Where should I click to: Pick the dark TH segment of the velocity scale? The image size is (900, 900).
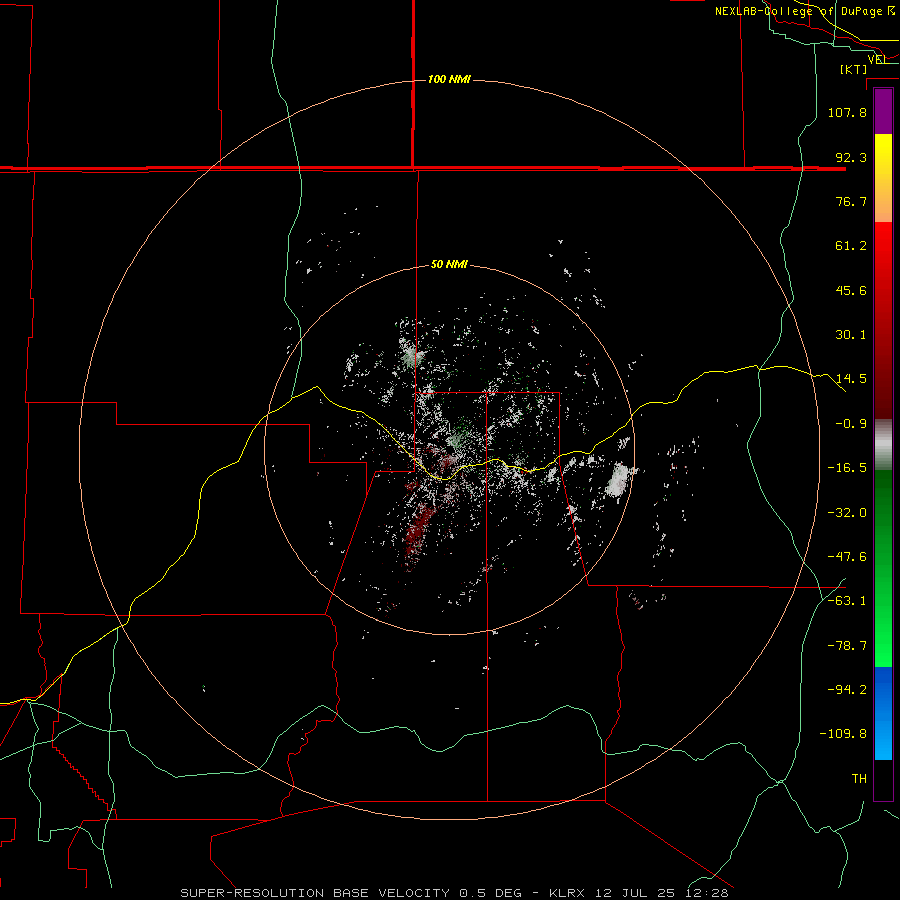pyautogui.click(x=883, y=780)
